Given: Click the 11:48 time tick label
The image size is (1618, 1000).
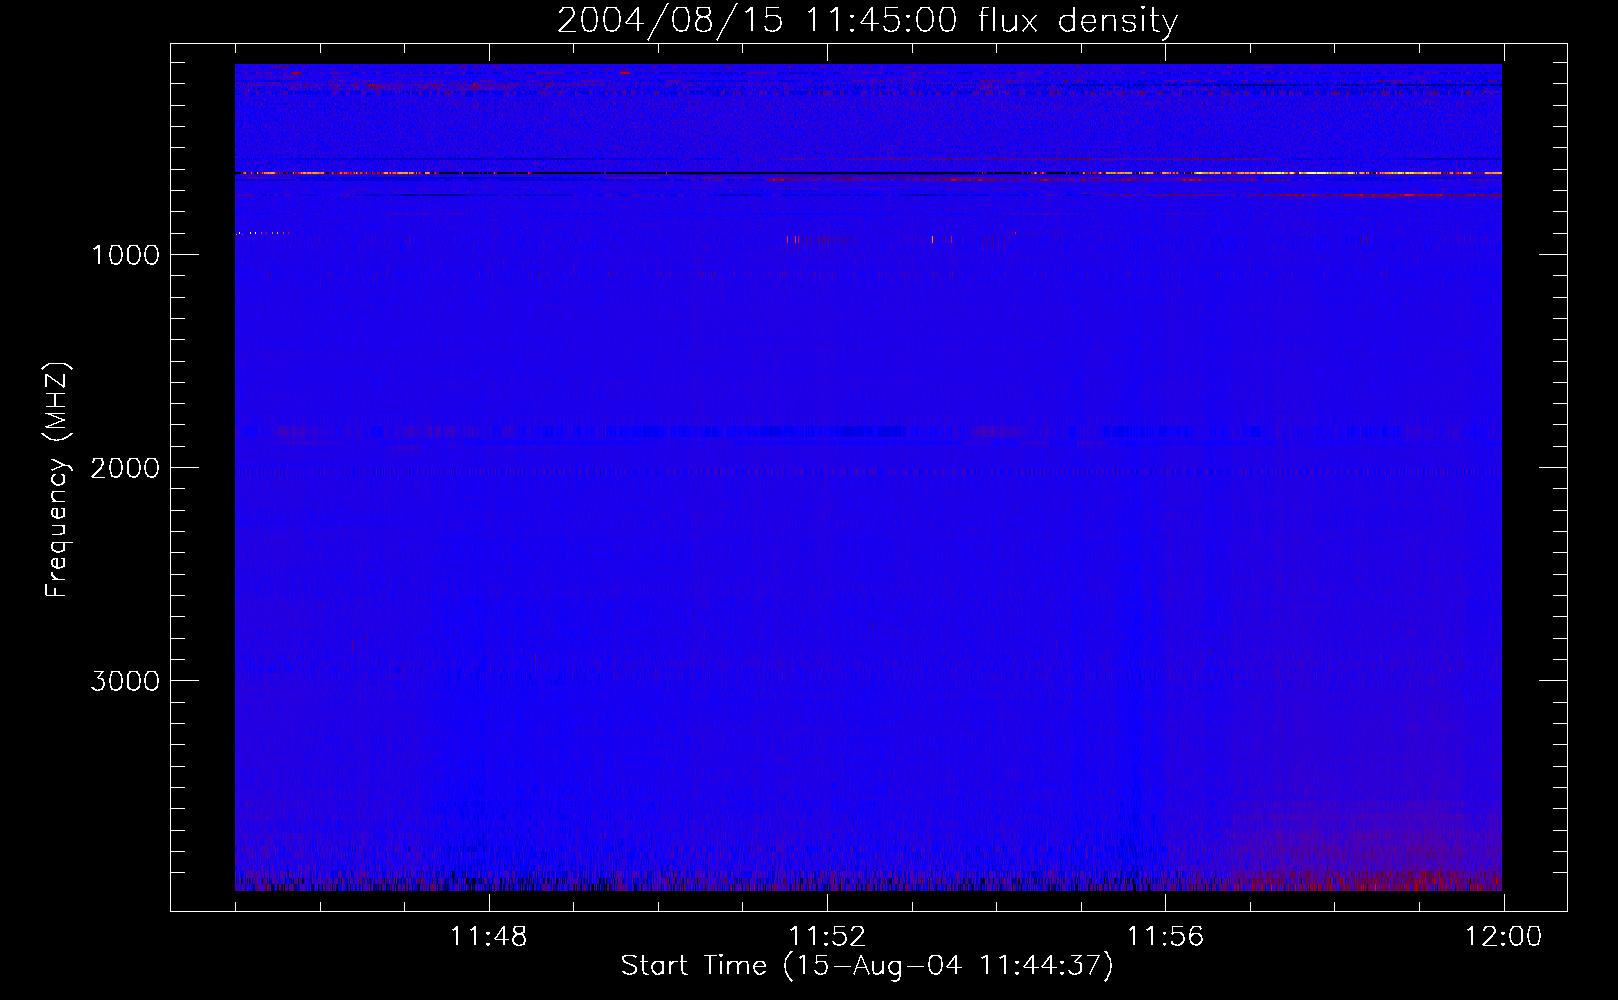Looking at the screenshot, I should pos(488,937).
